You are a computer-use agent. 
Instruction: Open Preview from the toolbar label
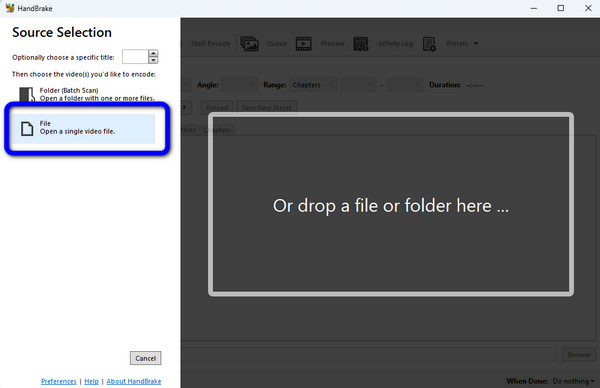pyautogui.click(x=332, y=44)
